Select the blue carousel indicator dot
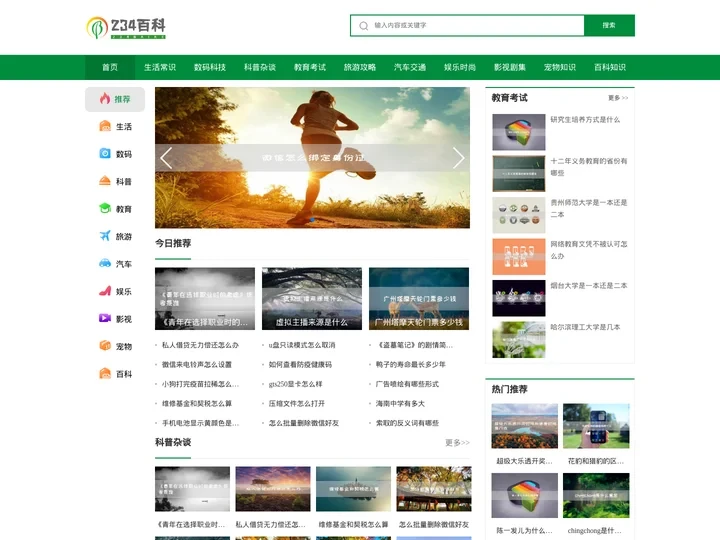The image size is (720, 540). click(312, 220)
